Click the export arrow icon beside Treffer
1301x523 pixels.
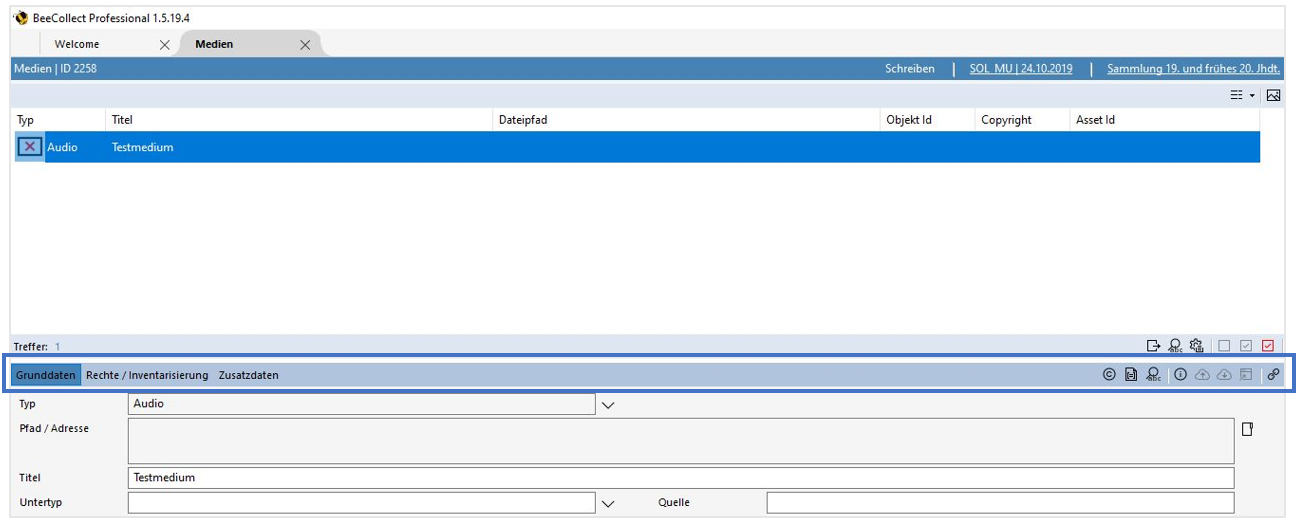pyautogui.click(x=1153, y=346)
